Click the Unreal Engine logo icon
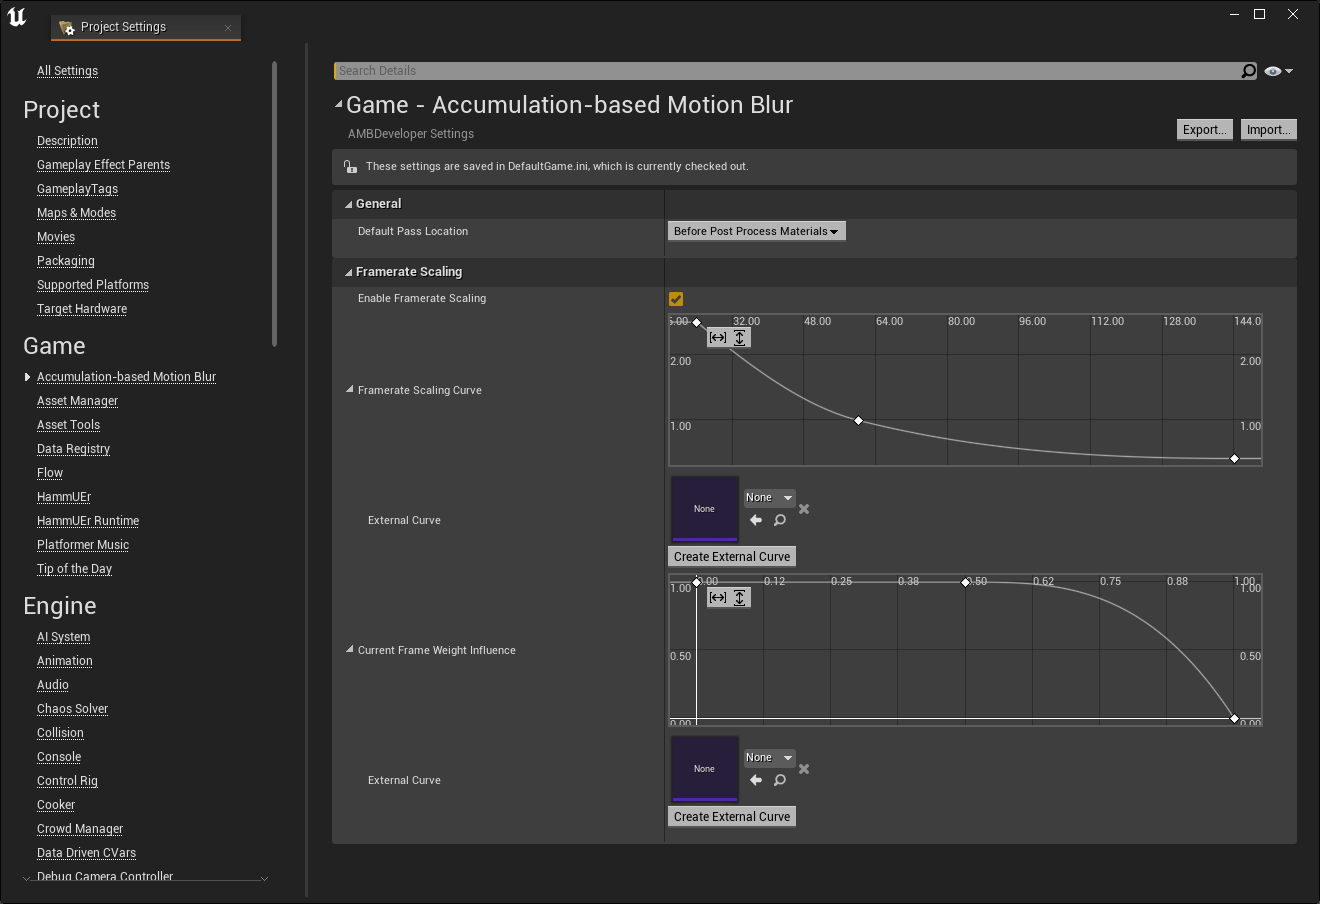The height and width of the screenshot is (904, 1320). tap(17, 17)
